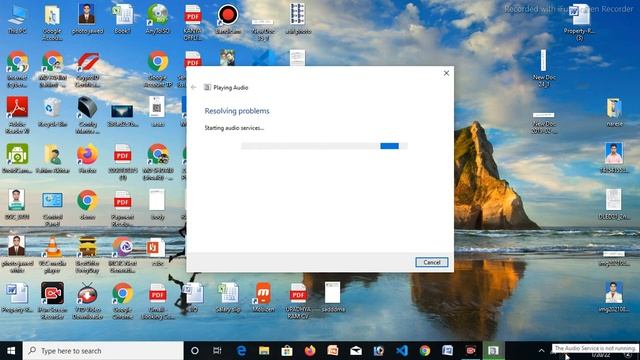Select the This PC desktop icon
The width and height of the screenshot is (640, 360).
(17, 19)
